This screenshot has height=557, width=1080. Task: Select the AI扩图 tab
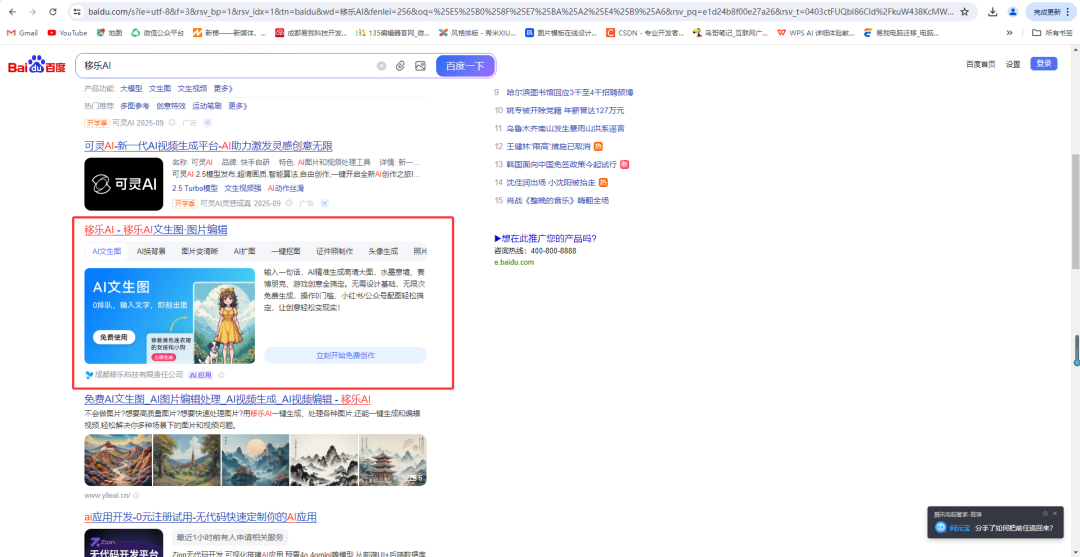(245, 251)
